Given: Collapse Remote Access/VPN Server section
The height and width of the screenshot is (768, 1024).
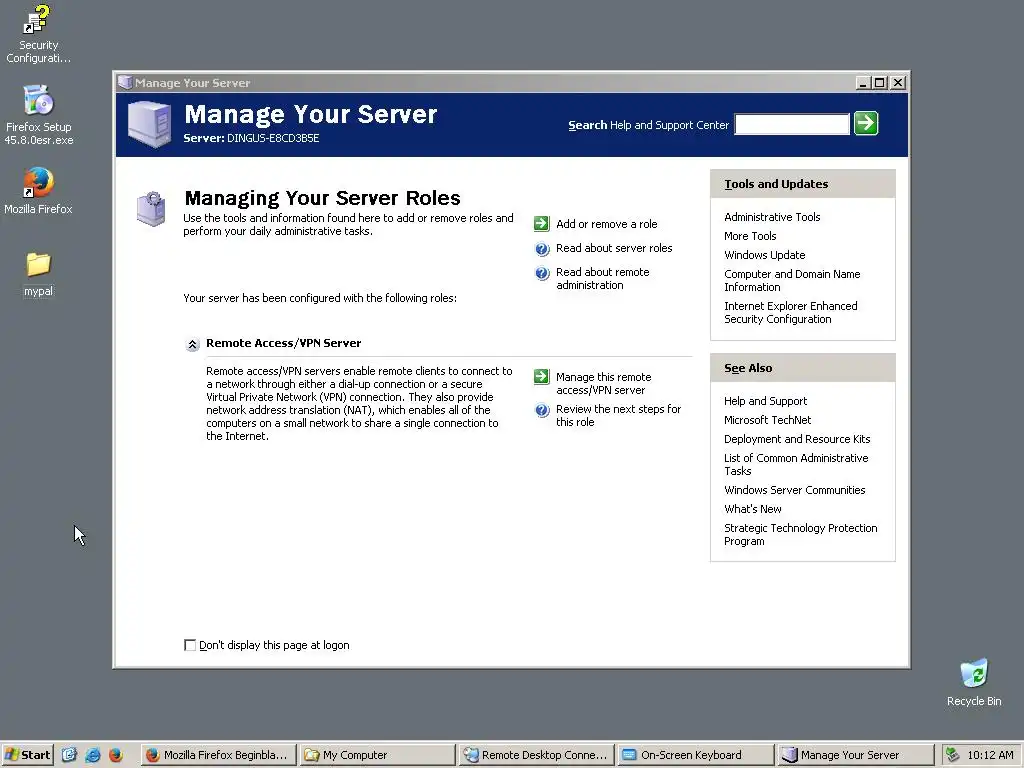Looking at the screenshot, I should coord(192,344).
